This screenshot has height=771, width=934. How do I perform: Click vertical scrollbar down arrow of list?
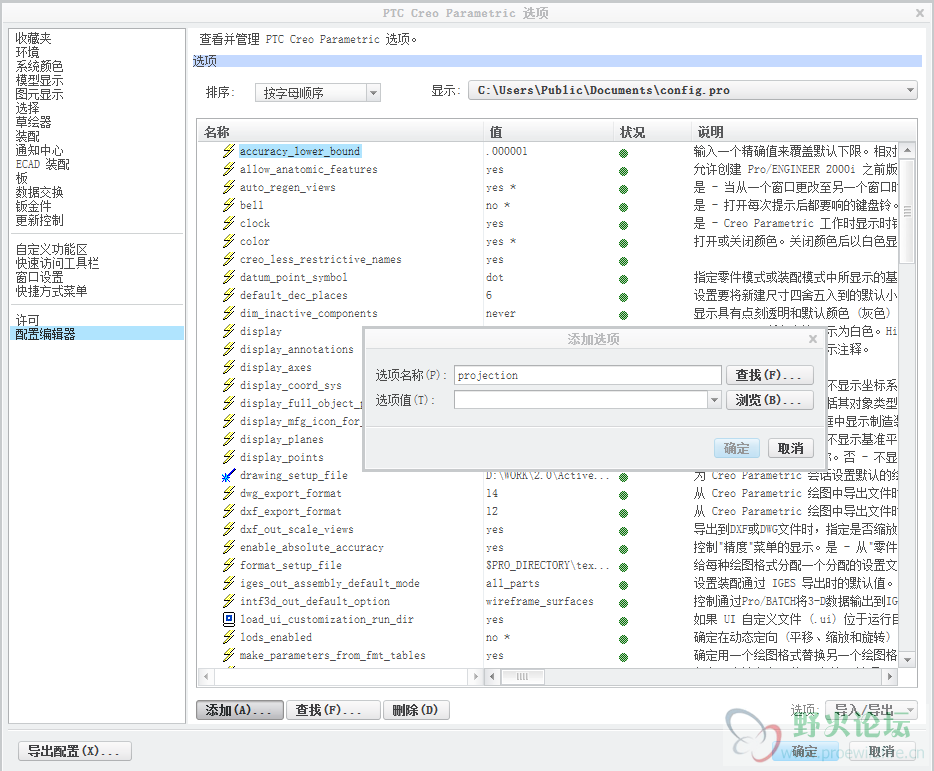pos(907,660)
